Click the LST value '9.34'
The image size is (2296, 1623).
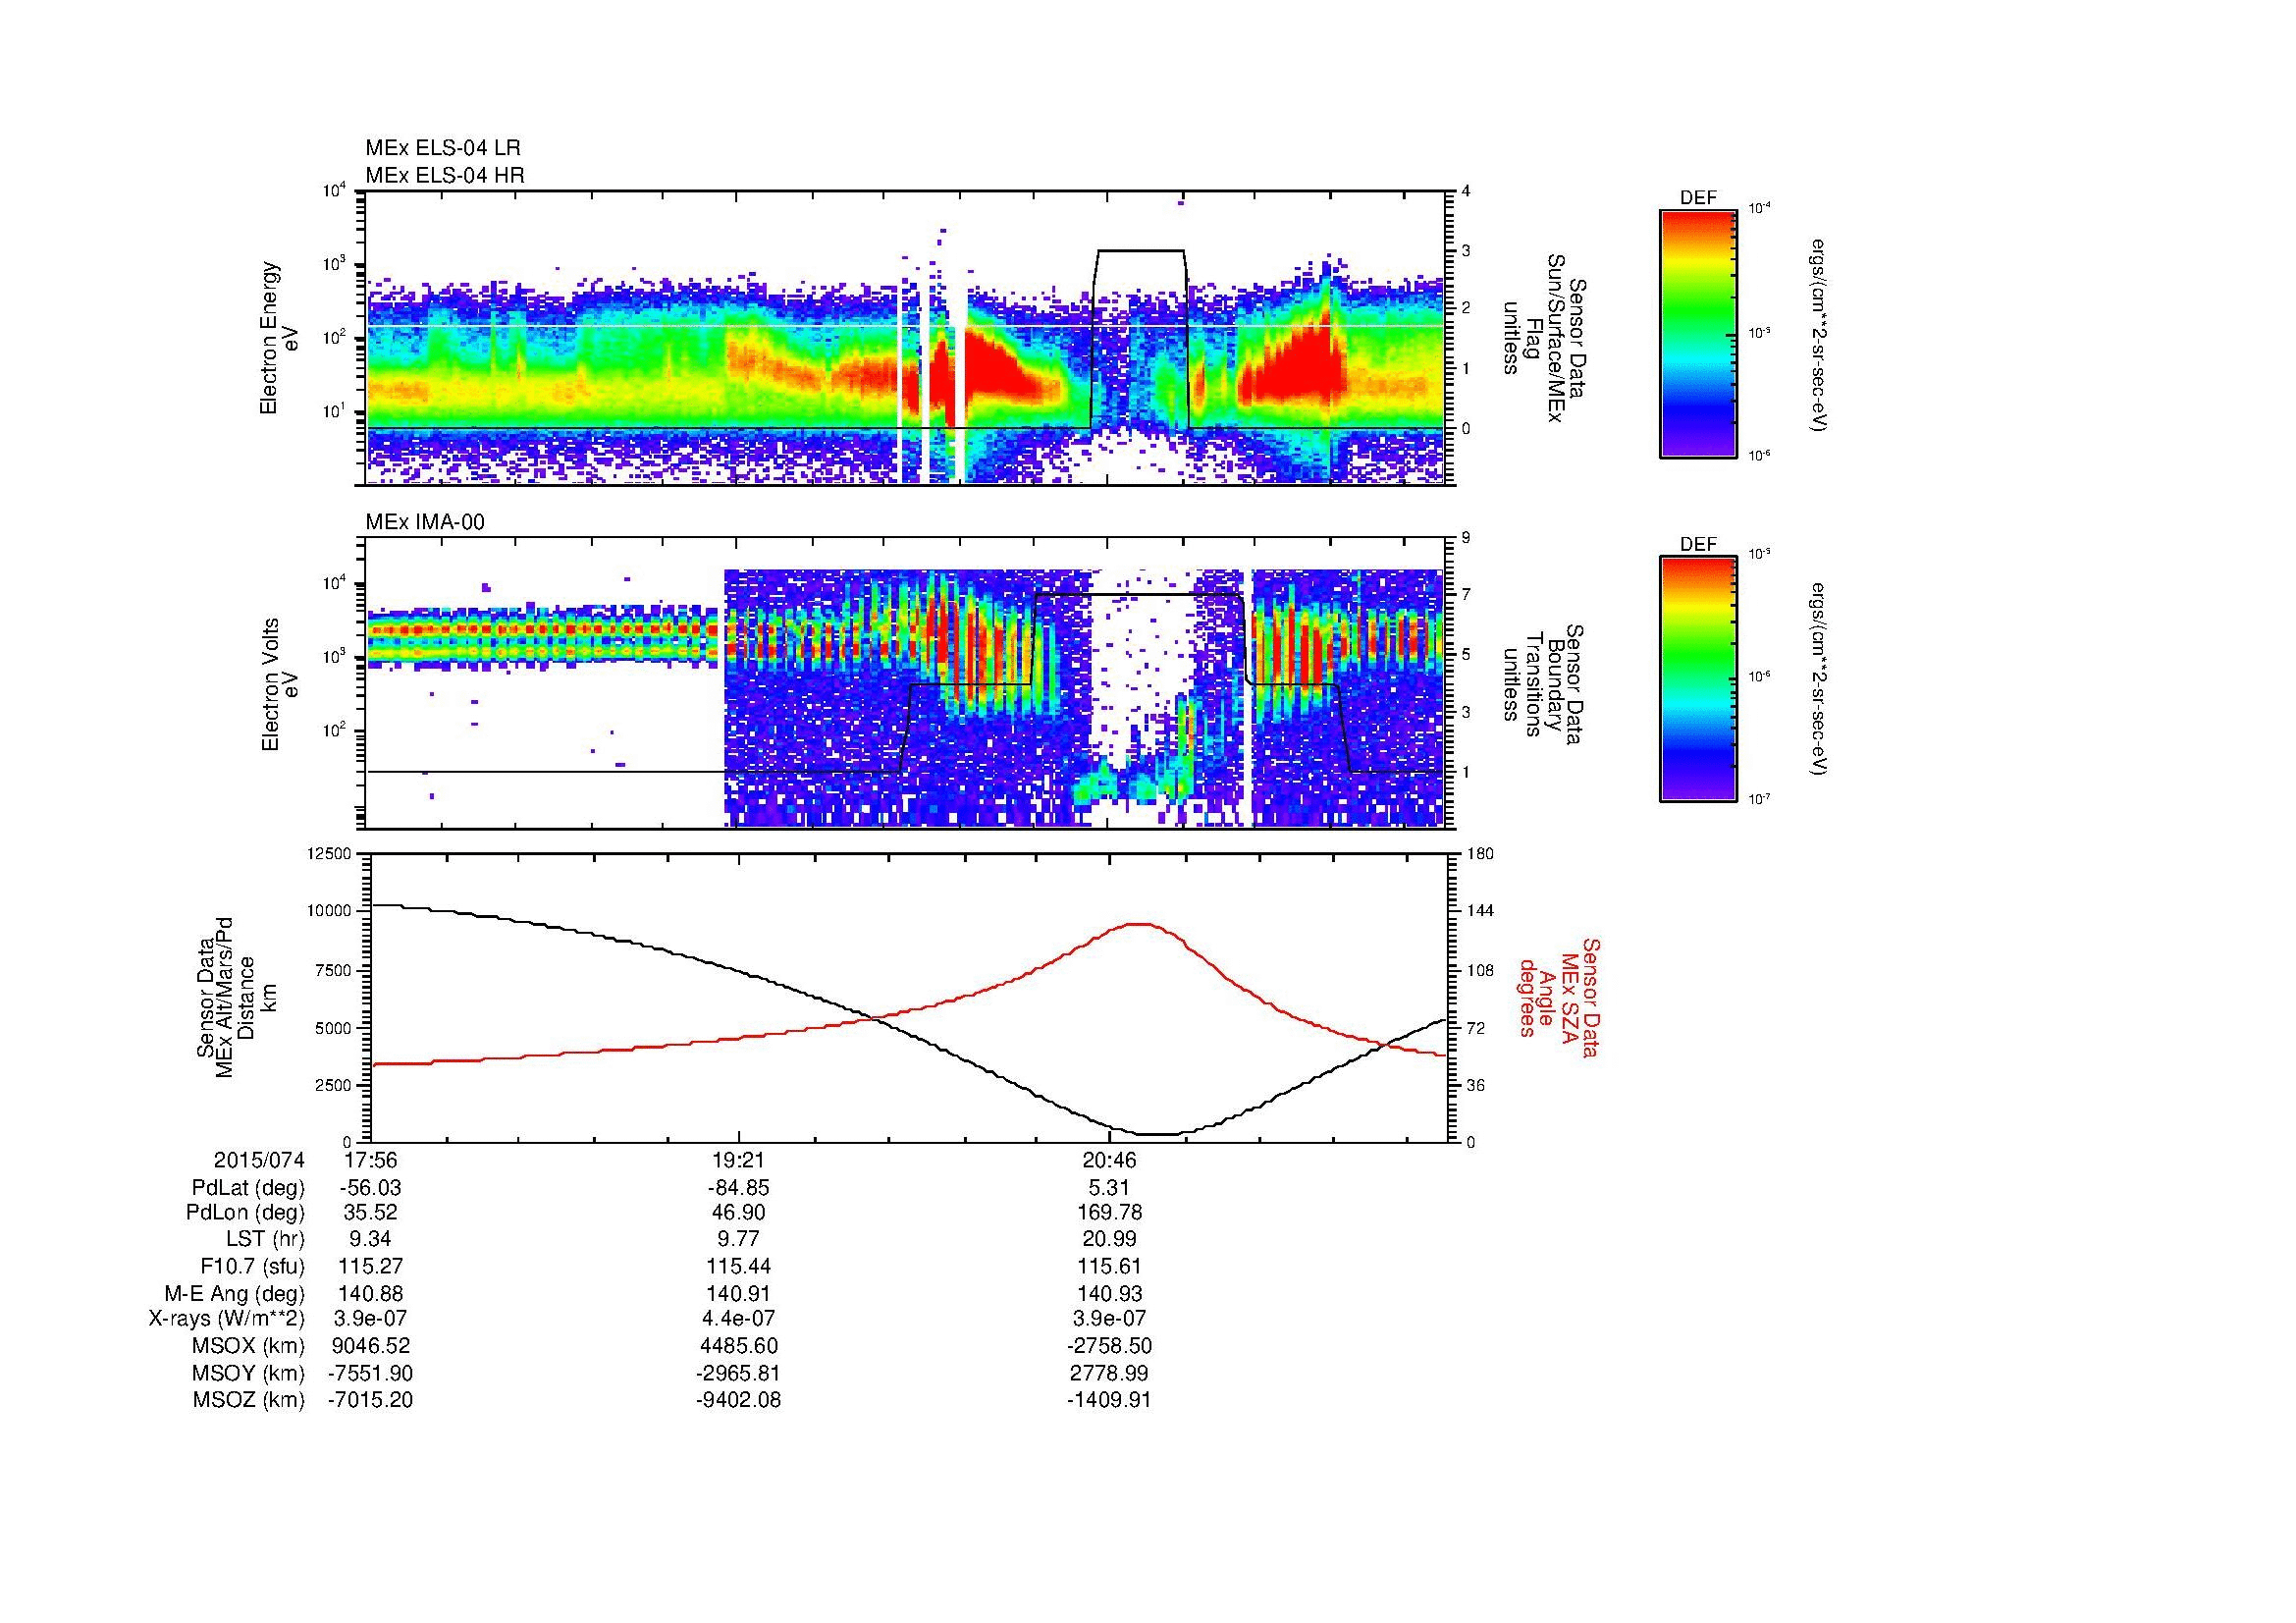[x=371, y=1240]
